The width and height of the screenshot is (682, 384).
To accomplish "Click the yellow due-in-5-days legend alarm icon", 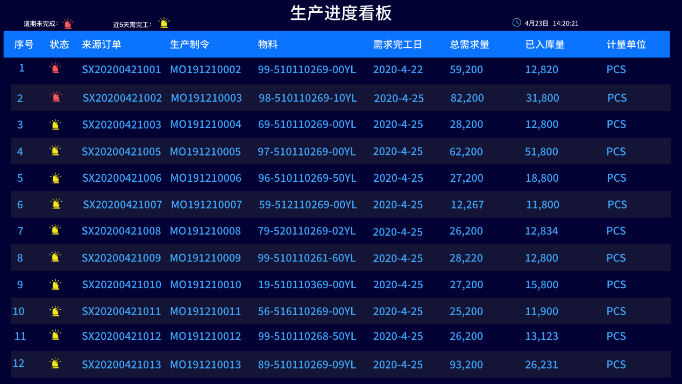I will [164, 23].
